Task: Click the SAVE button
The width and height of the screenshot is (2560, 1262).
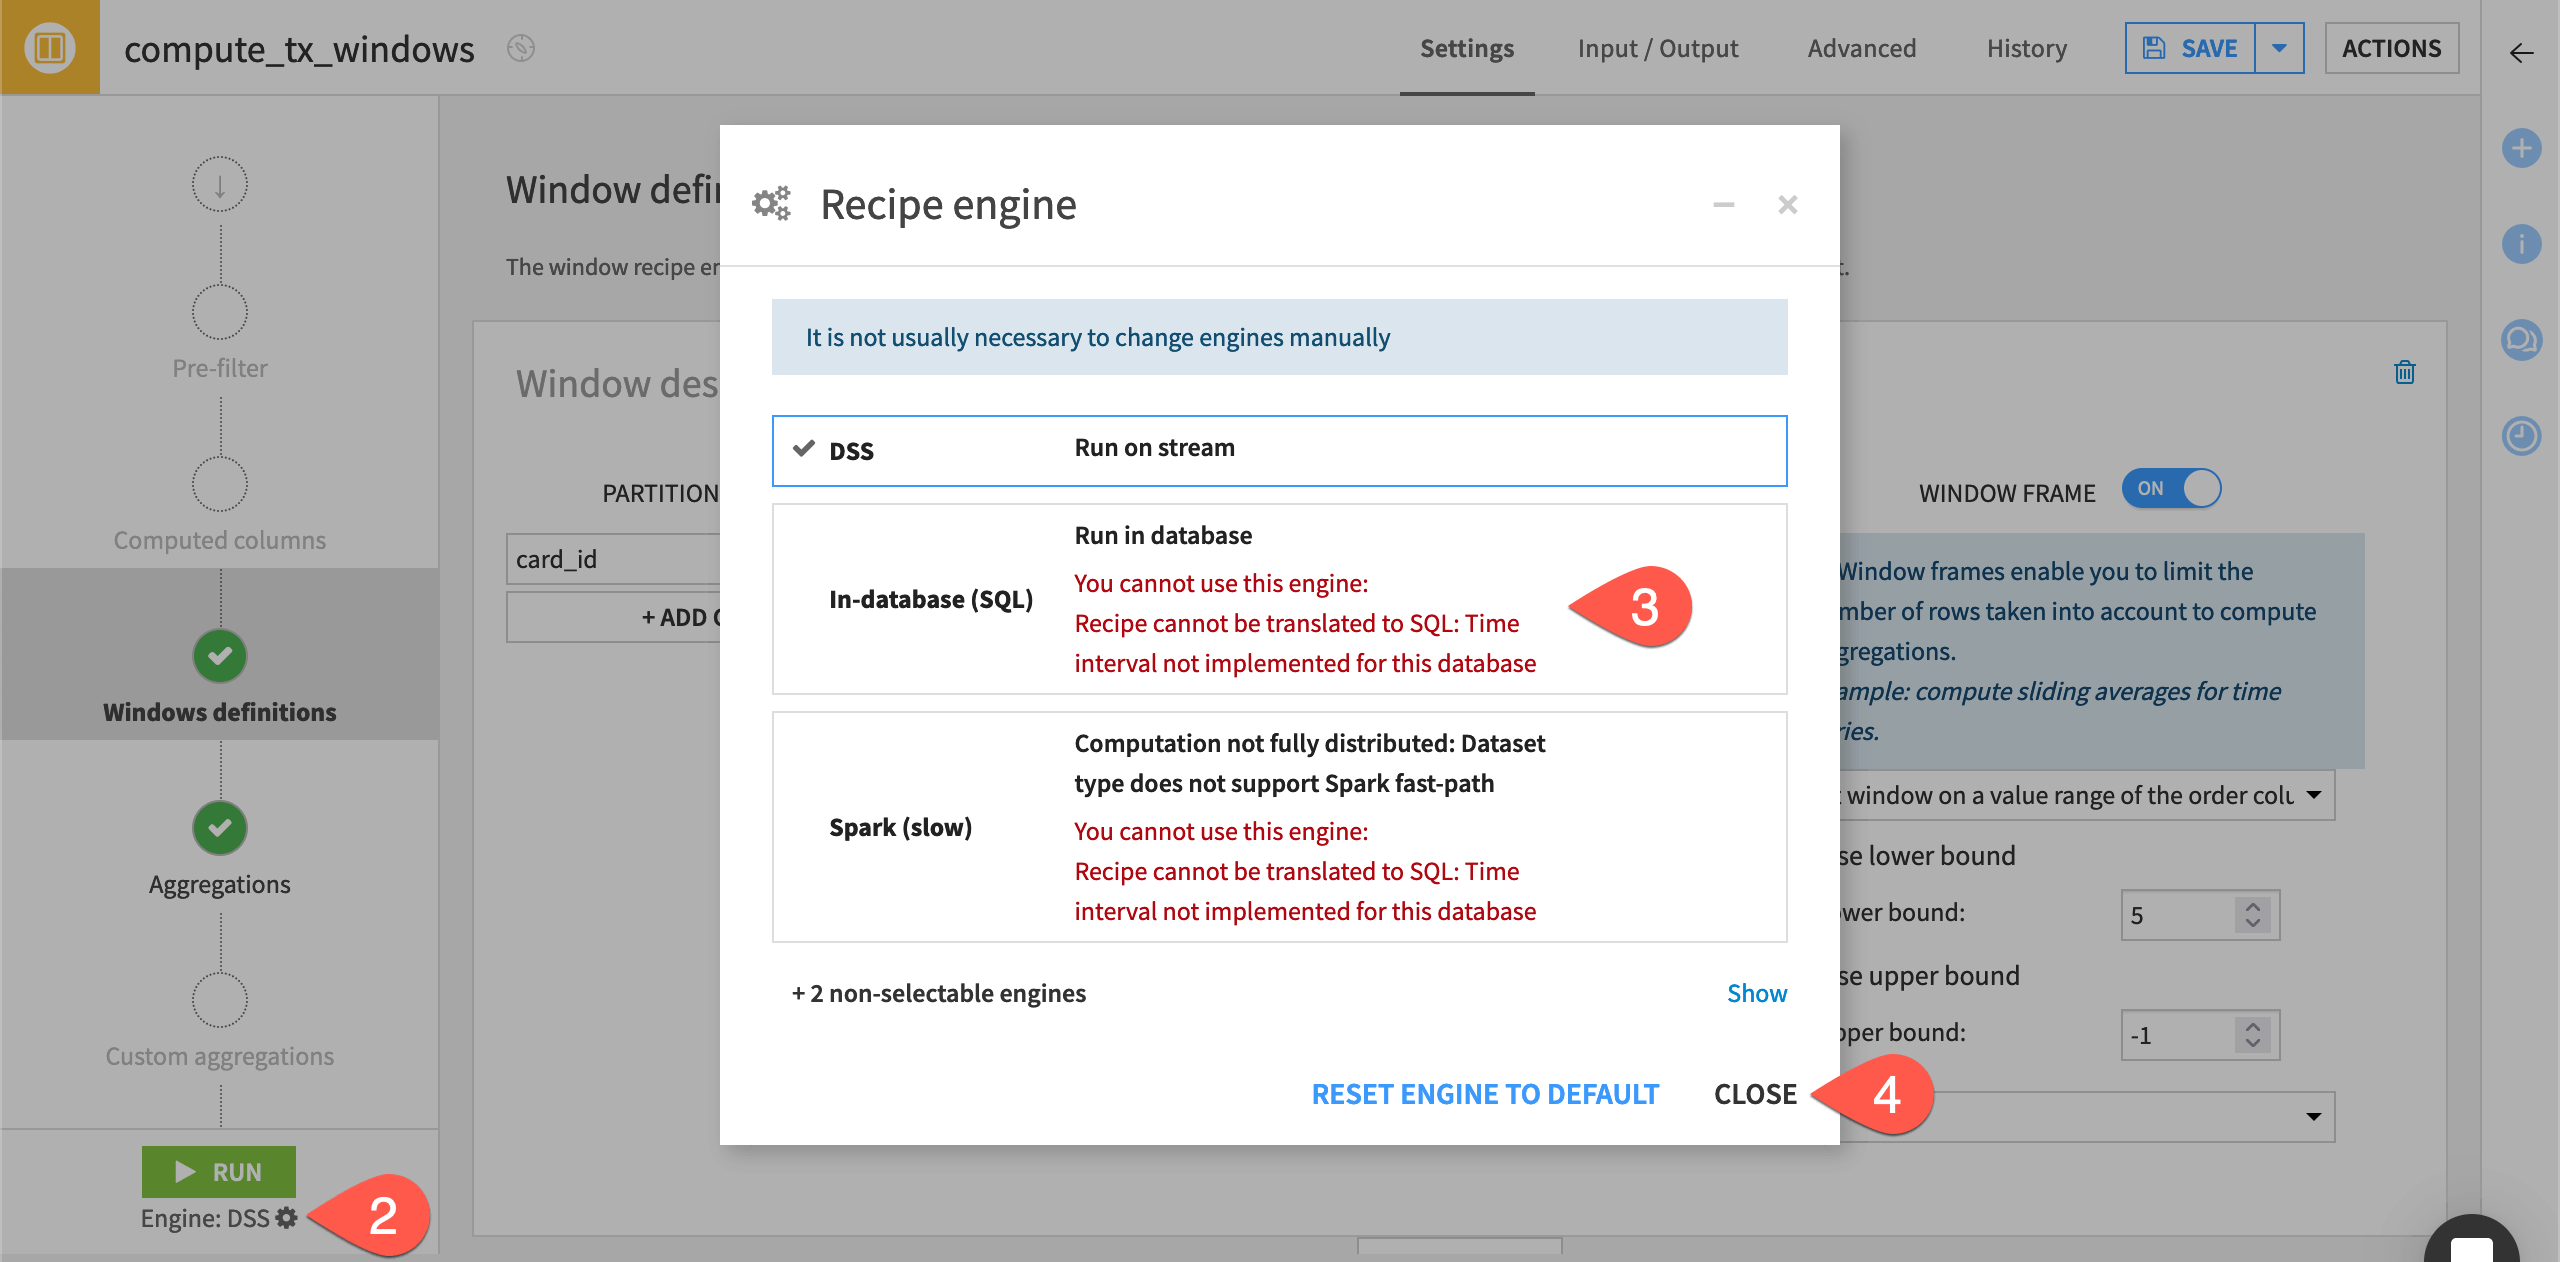Action: pos(2190,48)
